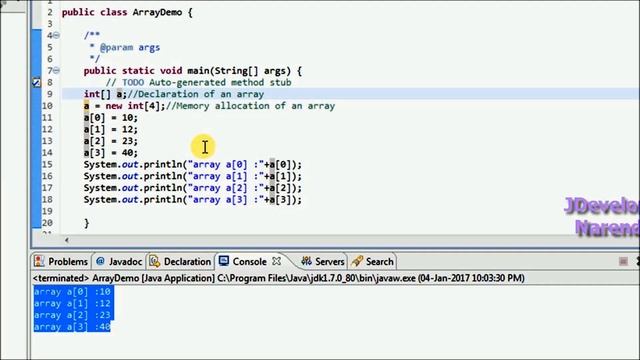The image size is (640, 360).
Task: Click the Console monitor icon
Action: click(x=224, y=261)
